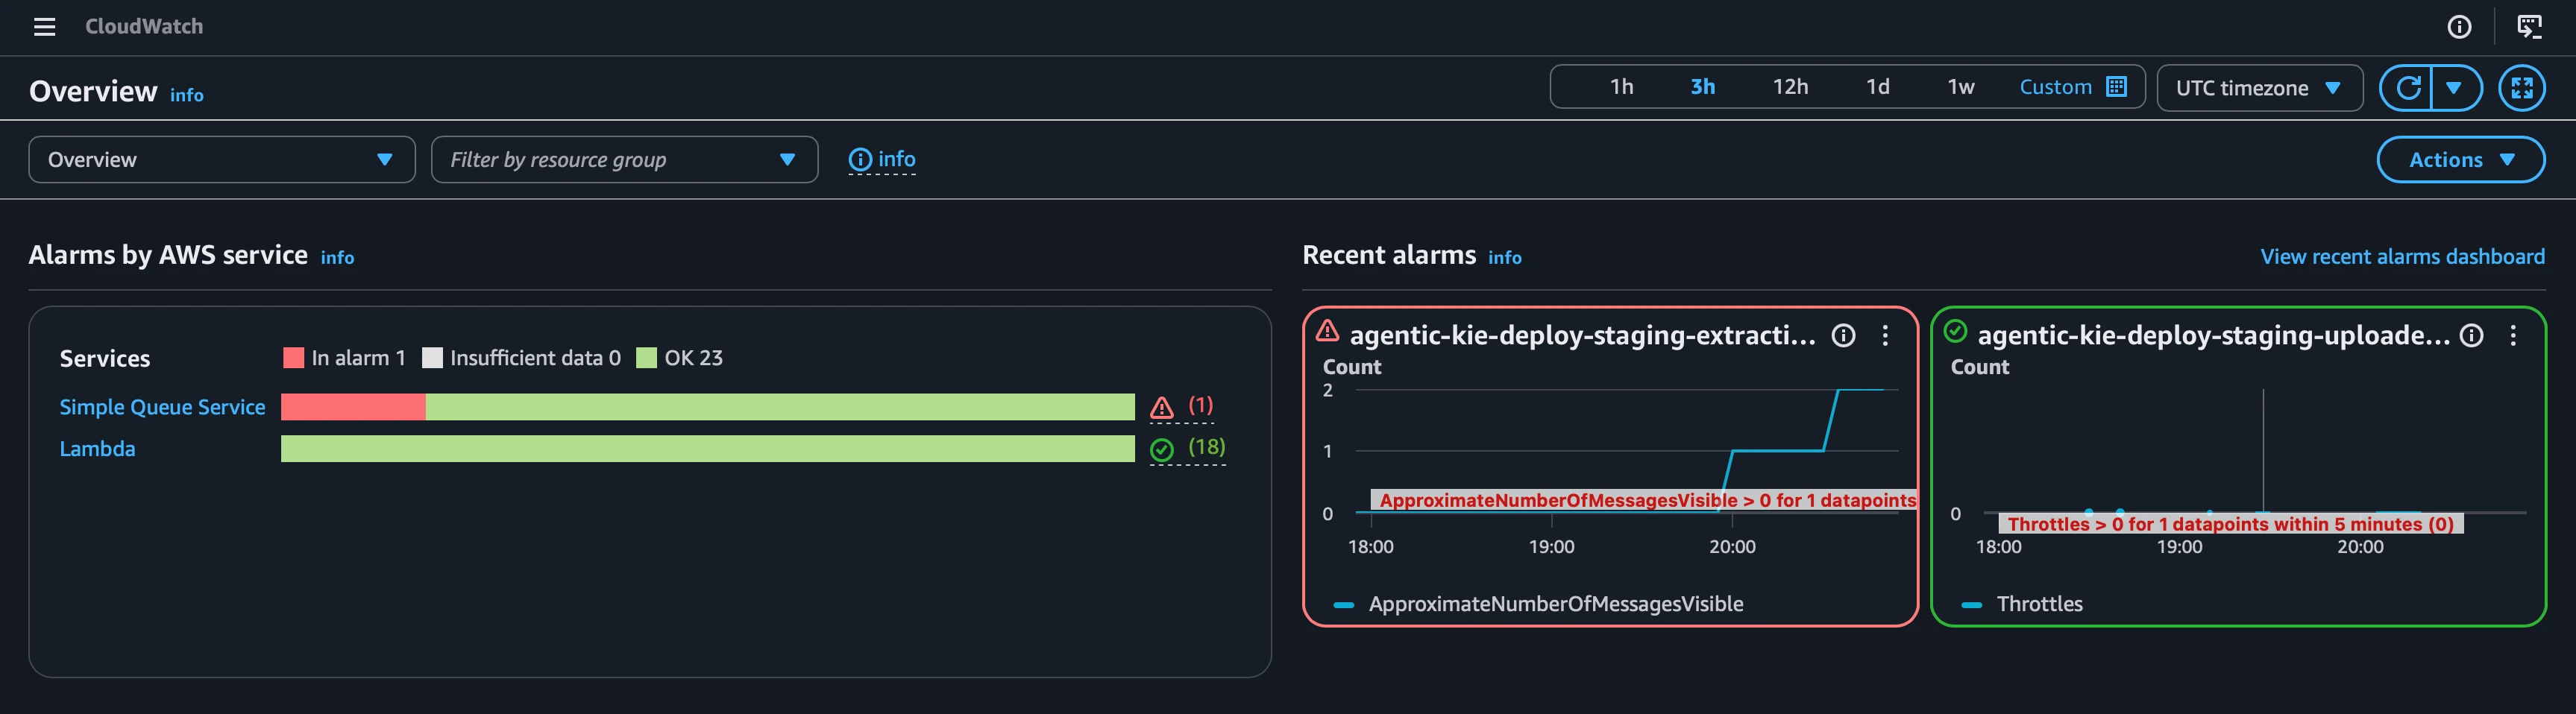
Task: Click the Lambda OK count (18)
Action: point(1206,447)
